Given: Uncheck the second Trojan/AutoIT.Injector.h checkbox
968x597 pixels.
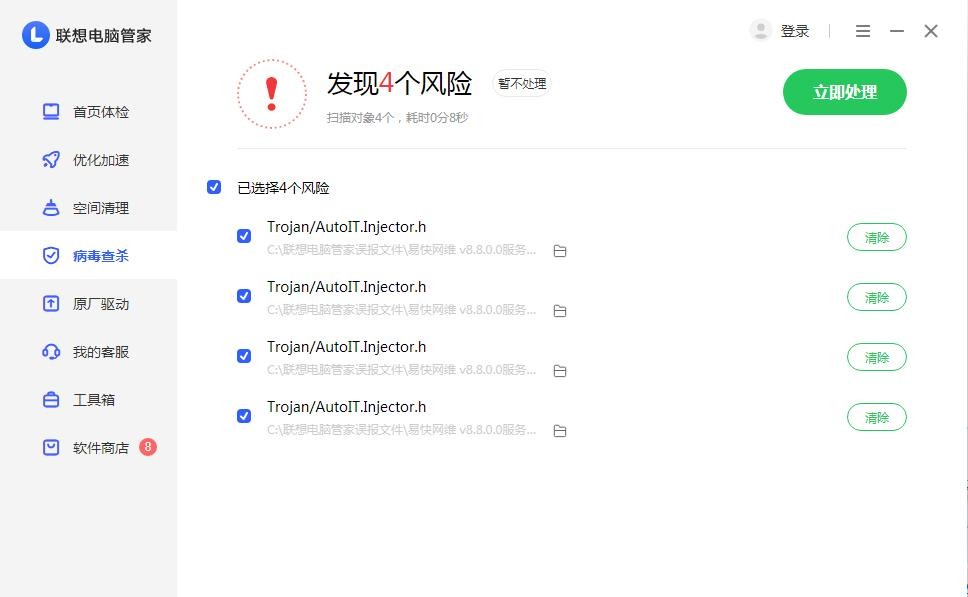Looking at the screenshot, I should [244, 296].
